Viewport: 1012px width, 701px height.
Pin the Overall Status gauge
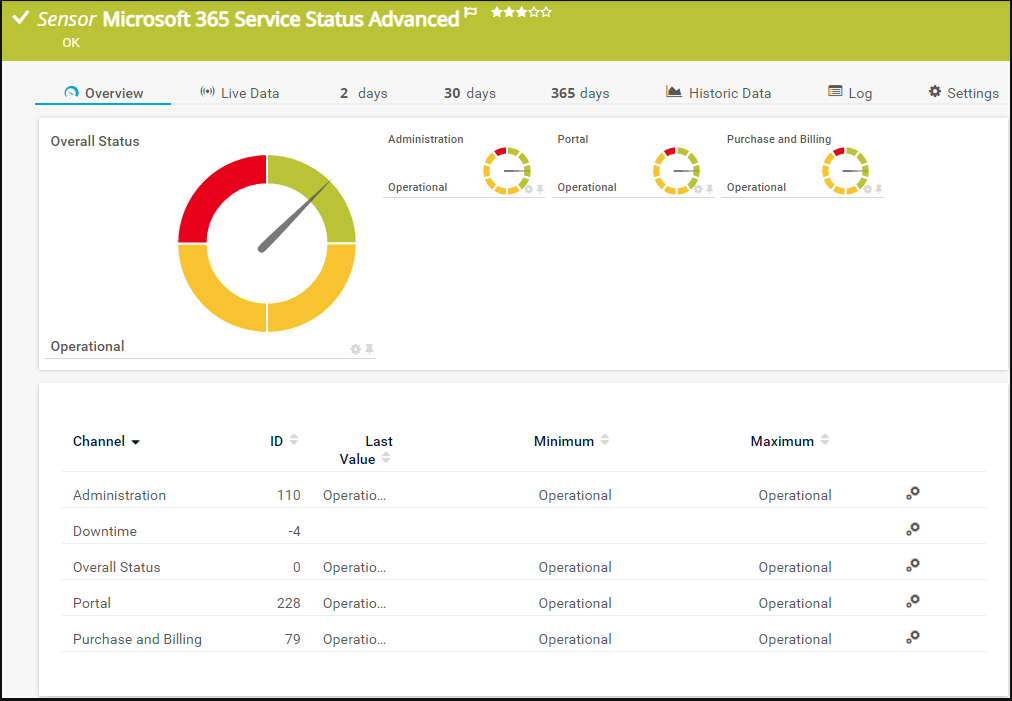tap(369, 348)
